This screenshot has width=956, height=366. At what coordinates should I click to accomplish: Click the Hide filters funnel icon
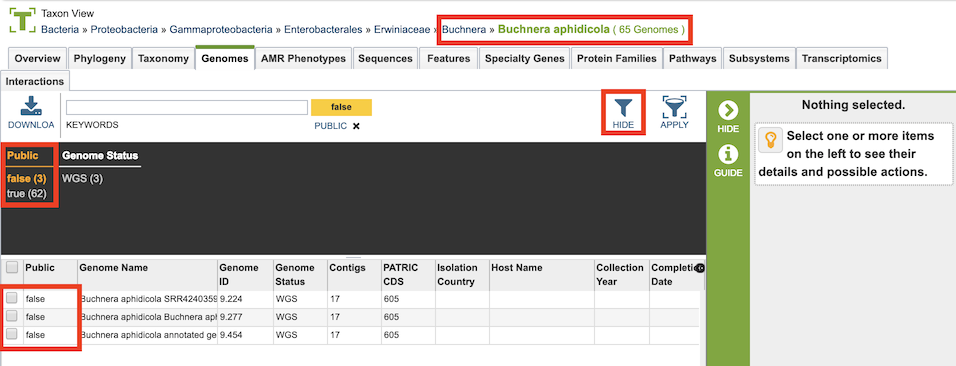(623, 107)
